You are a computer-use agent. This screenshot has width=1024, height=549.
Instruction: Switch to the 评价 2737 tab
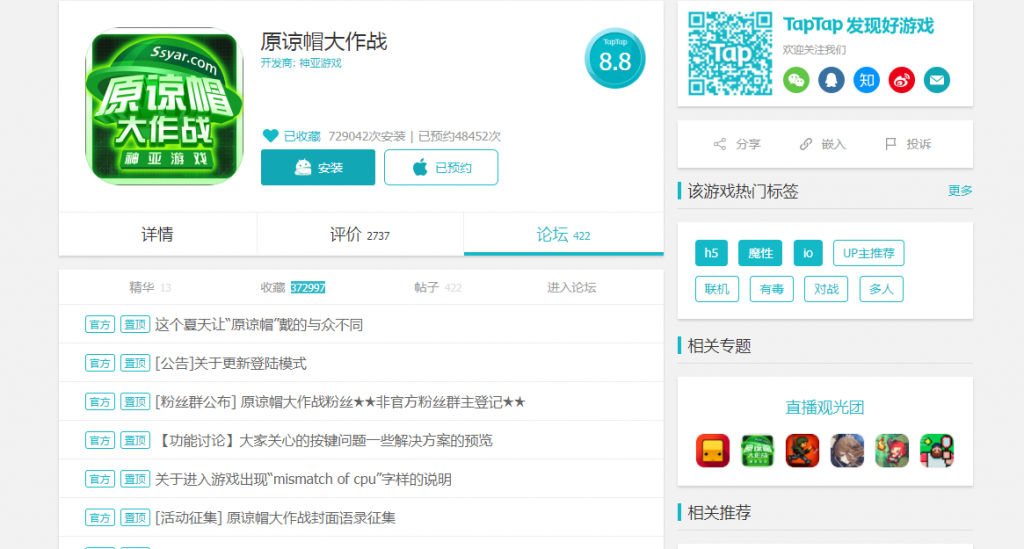[x=360, y=234]
